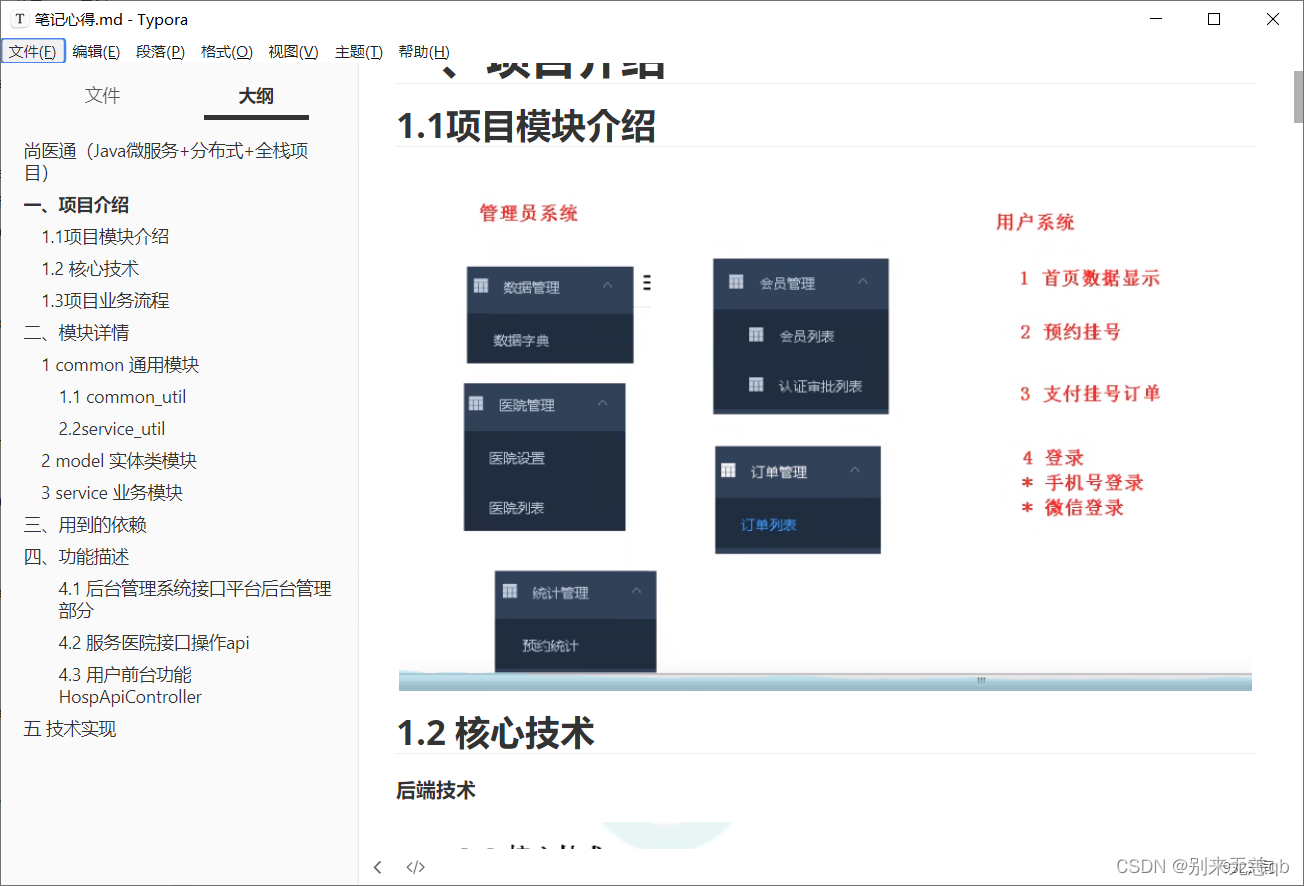Select outline item 1.2 核心技术
1304x886 pixels.
pyautogui.click(x=90, y=269)
